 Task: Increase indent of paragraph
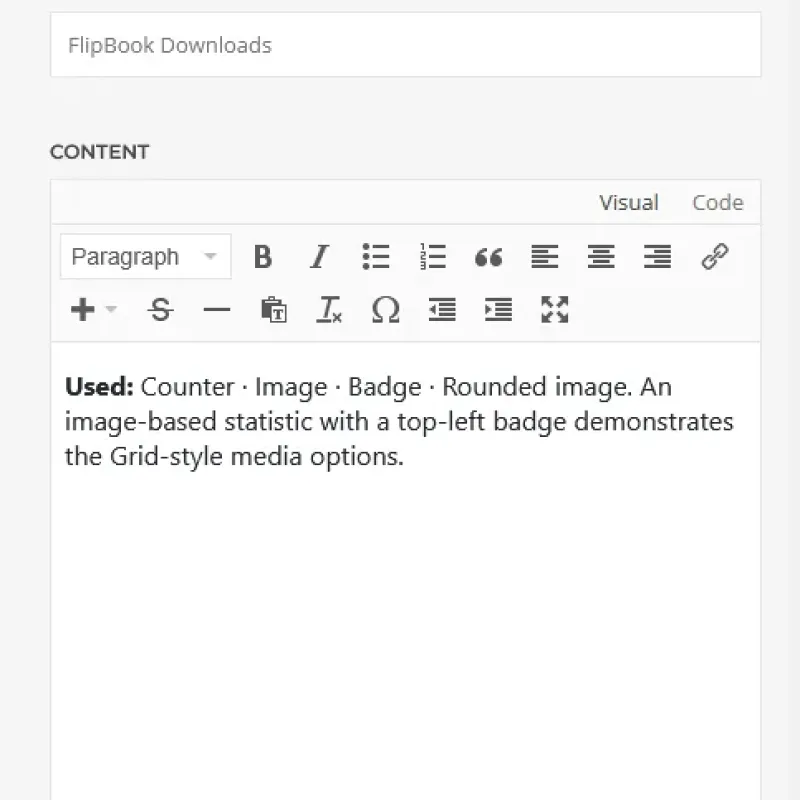(x=498, y=310)
